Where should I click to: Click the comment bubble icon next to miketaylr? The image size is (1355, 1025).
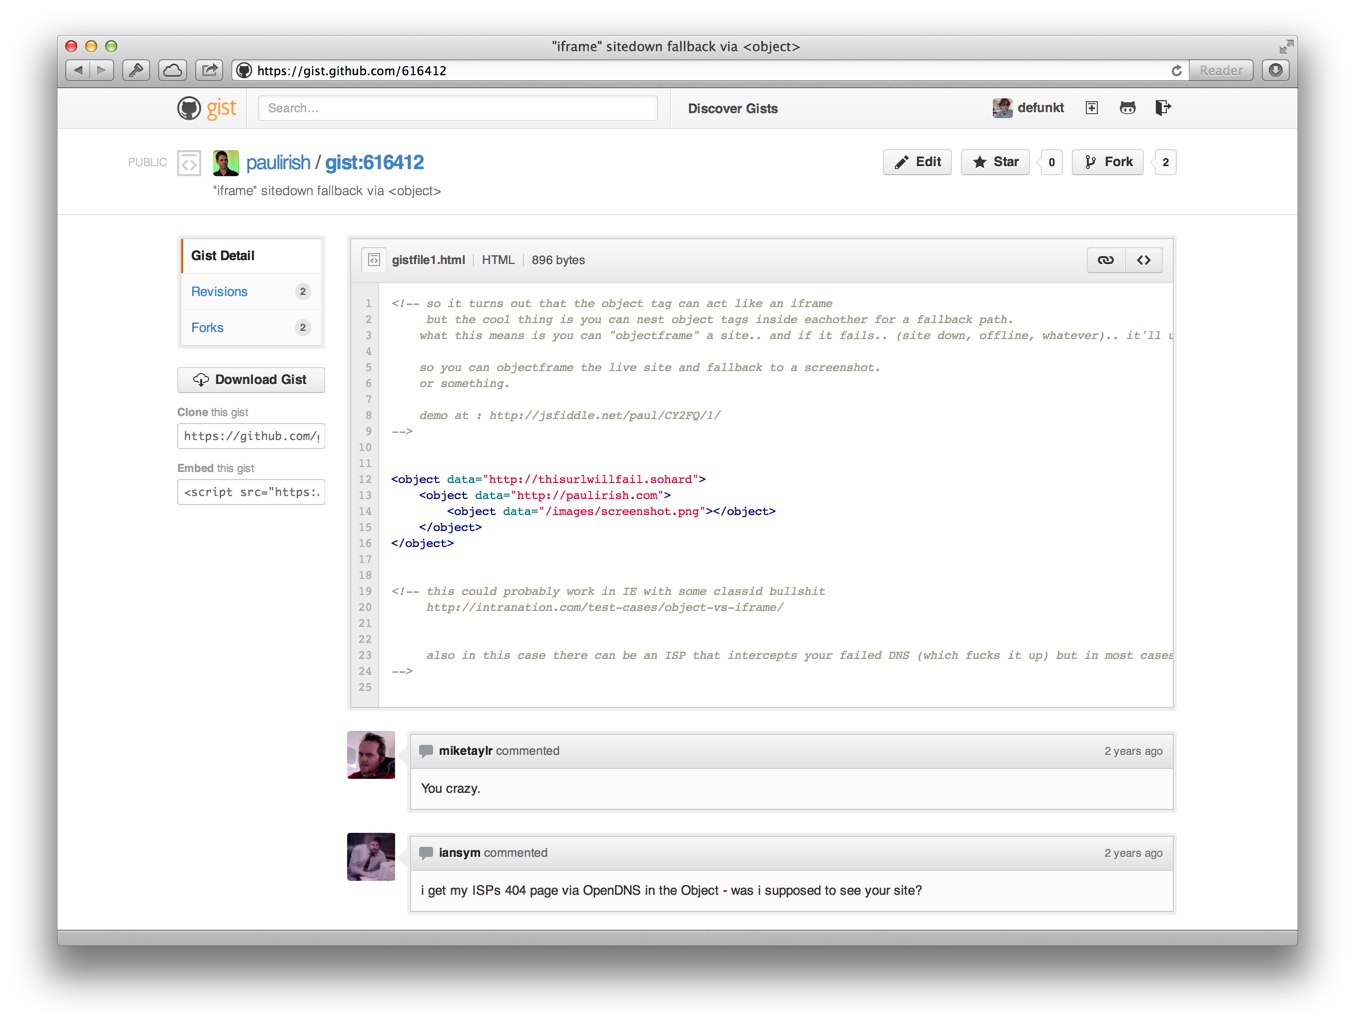(x=426, y=751)
